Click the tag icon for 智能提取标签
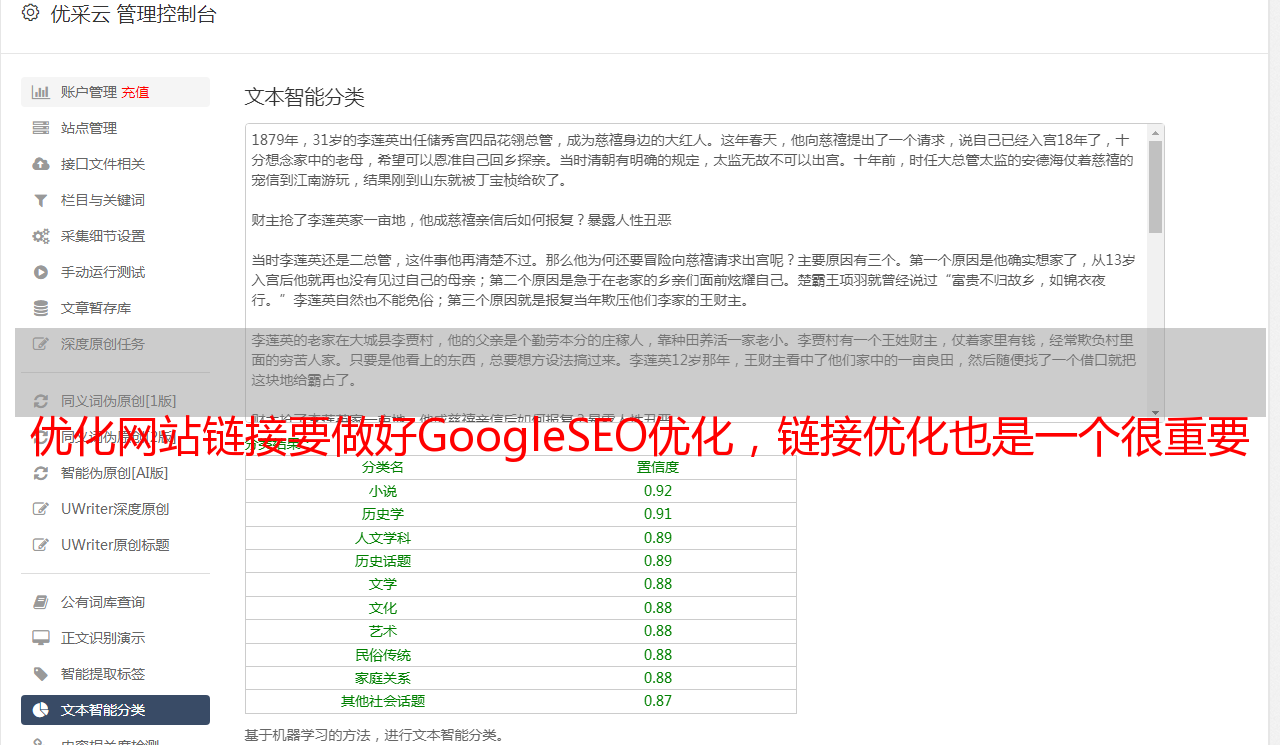The width and height of the screenshot is (1280, 745). (41, 674)
